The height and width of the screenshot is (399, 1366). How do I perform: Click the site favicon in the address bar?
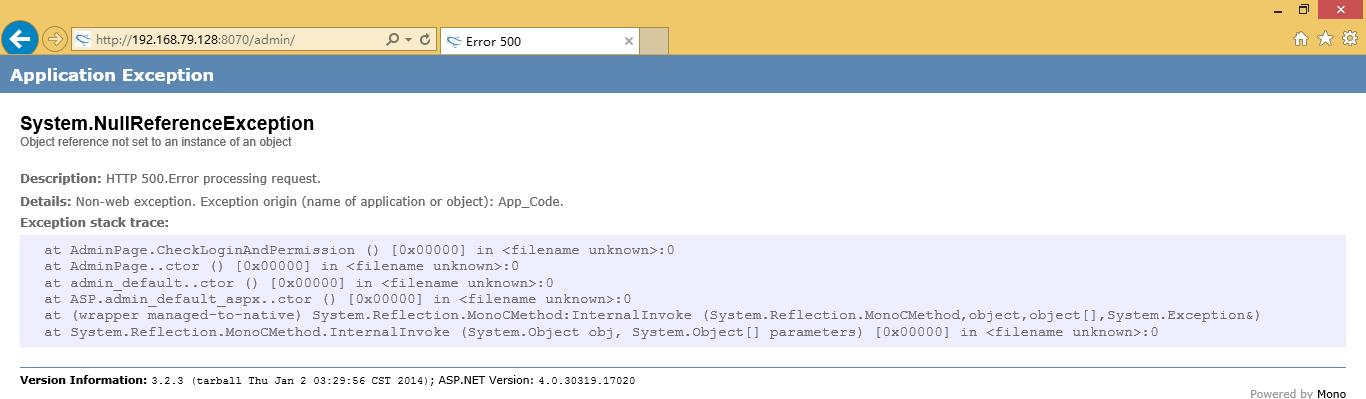(x=84, y=40)
